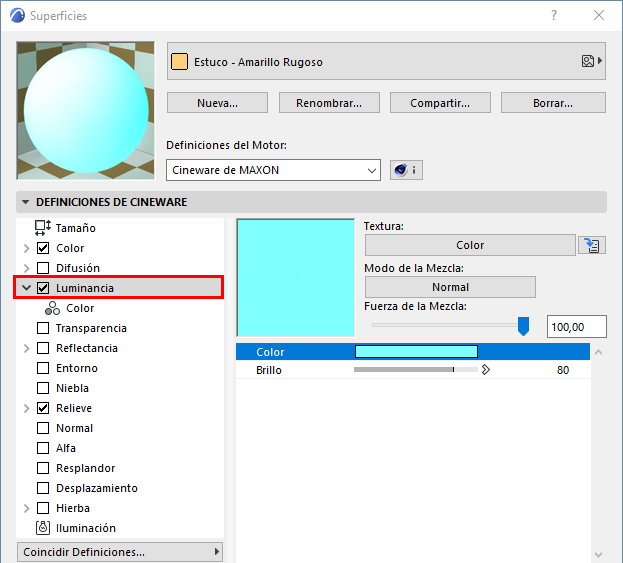Open help with the question mark button
The image size is (623, 563).
pyautogui.click(x=554, y=15)
